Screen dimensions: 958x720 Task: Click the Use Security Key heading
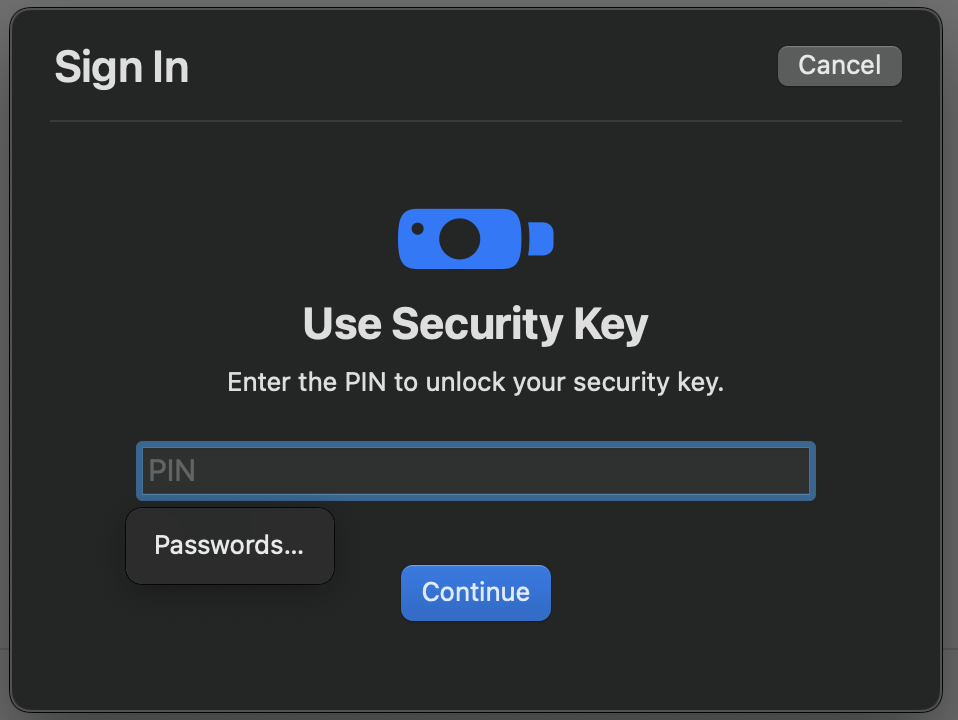pos(475,324)
